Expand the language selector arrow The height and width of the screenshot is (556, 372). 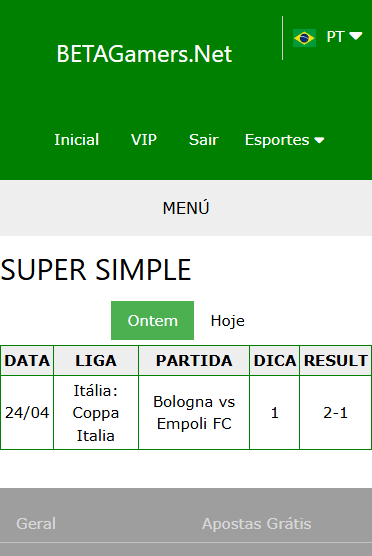pos(356,36)
